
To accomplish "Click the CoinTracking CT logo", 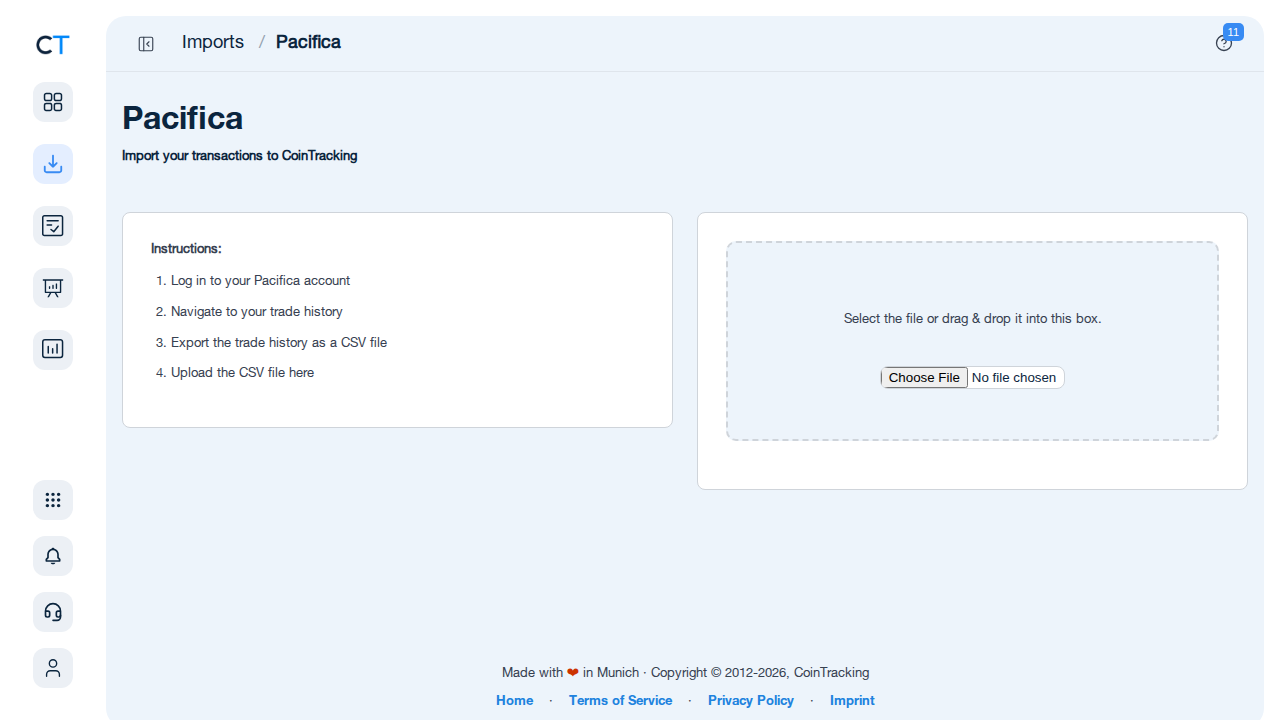I will 53,45.
